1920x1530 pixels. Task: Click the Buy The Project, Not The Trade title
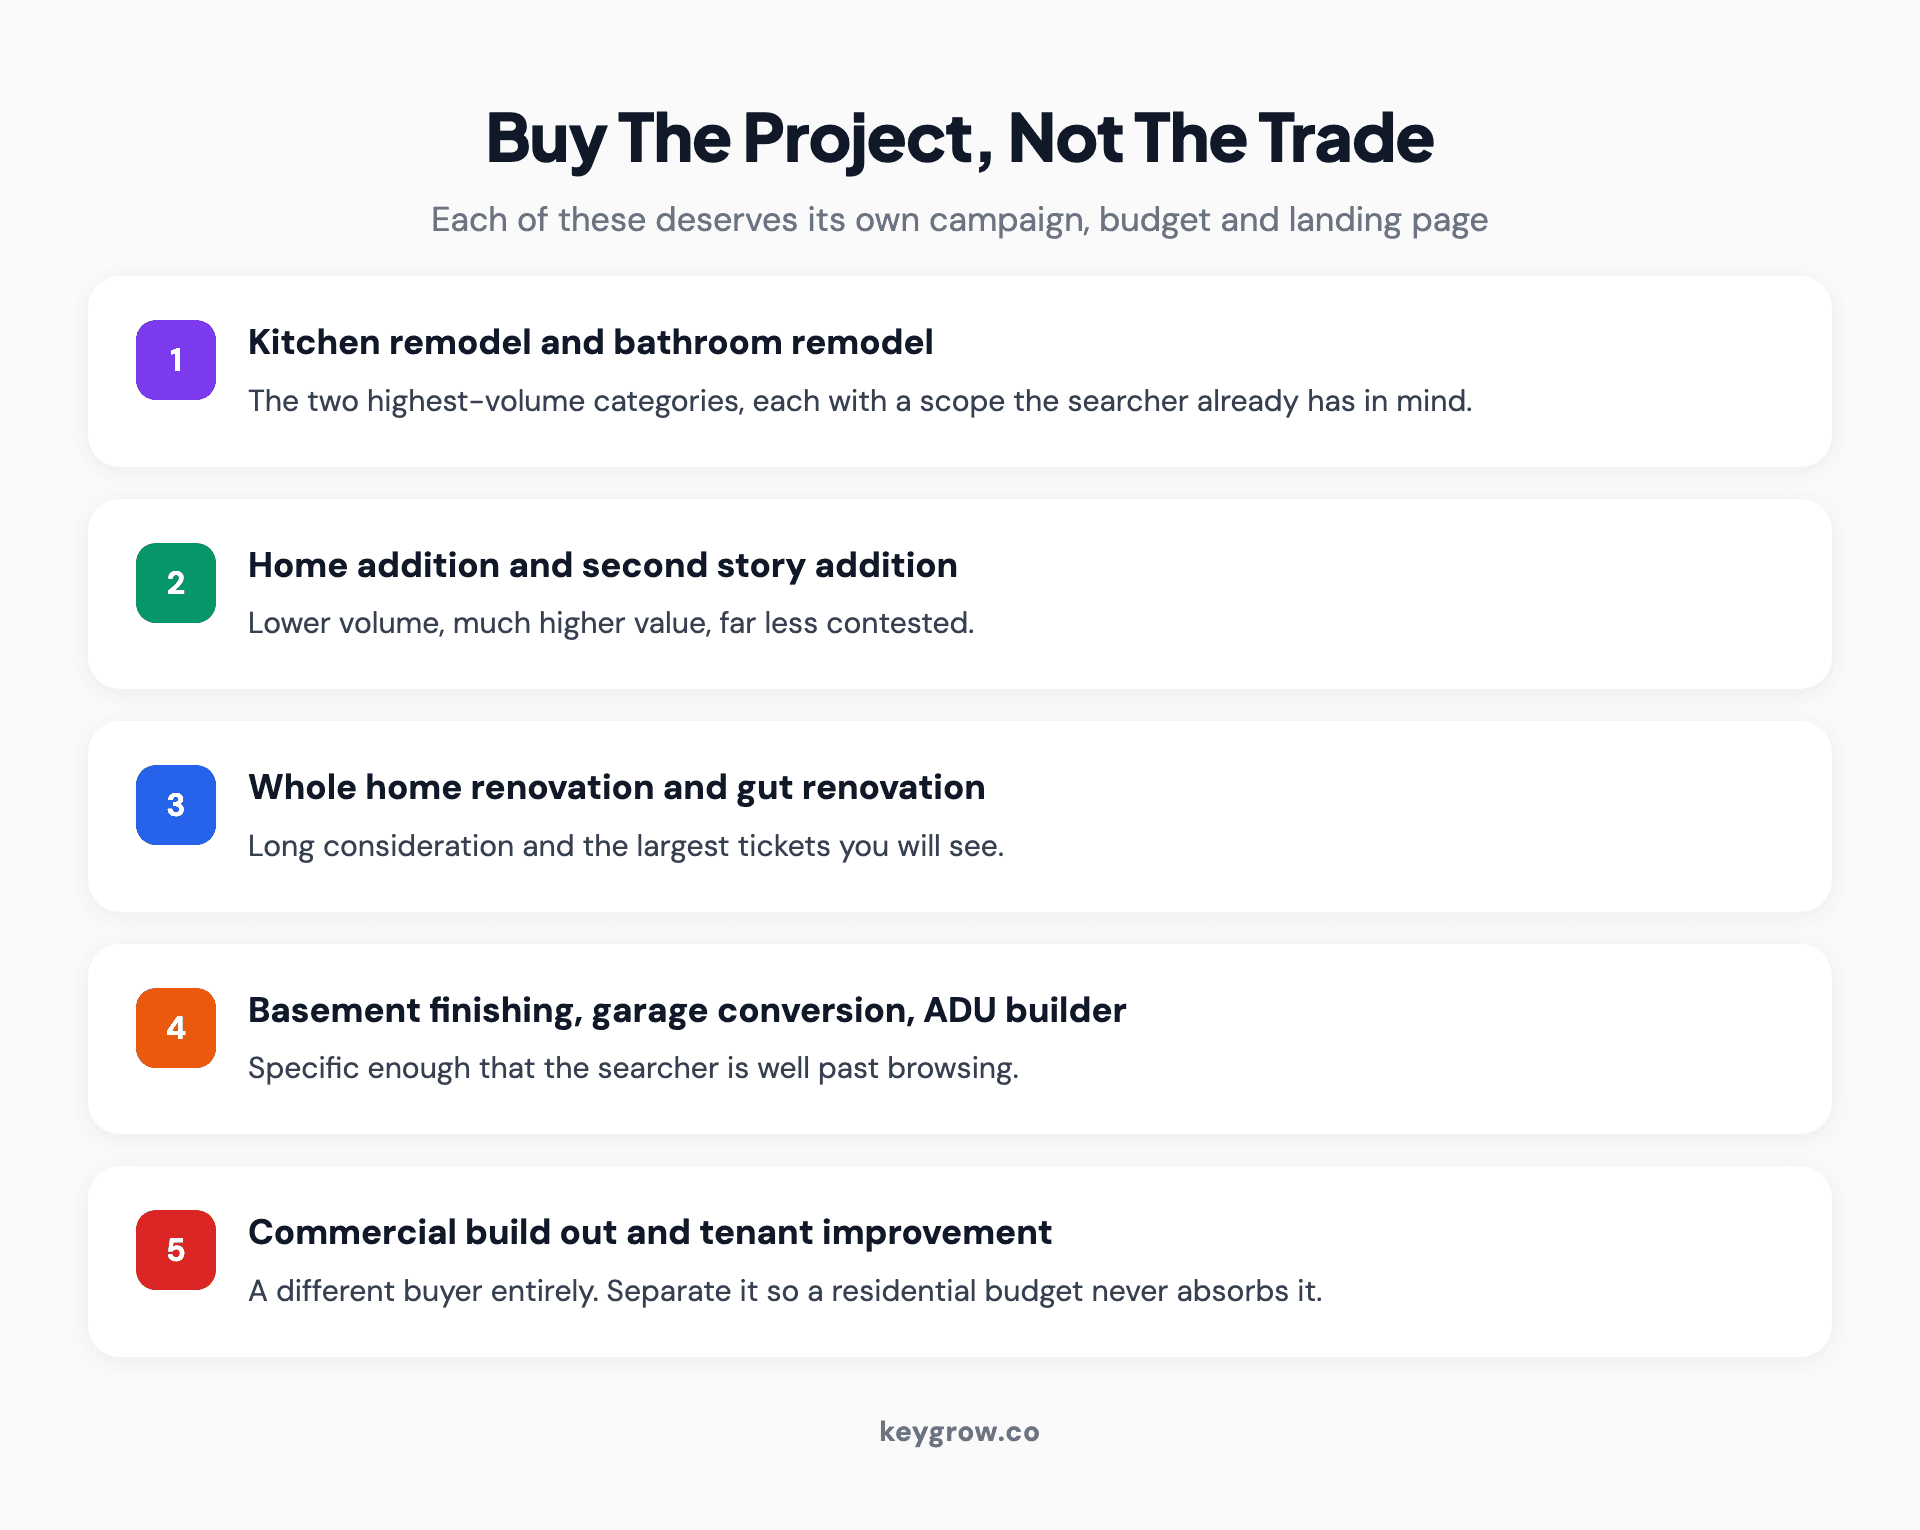(x=960, y=138)
